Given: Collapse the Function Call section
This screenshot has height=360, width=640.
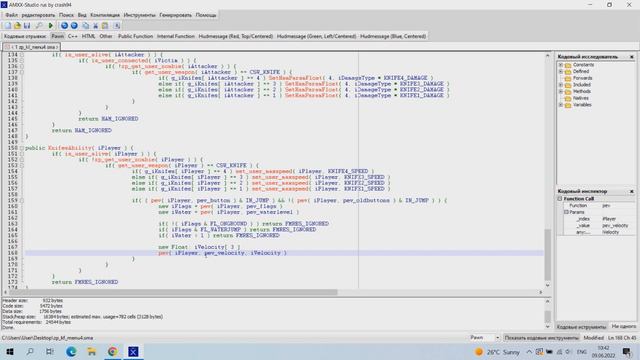Looking at the screenshot, I should coord(560,199).
